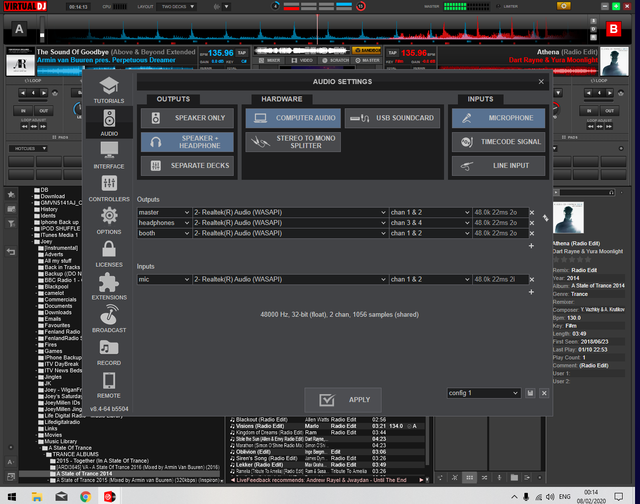The image size is (640, 504).
Task: Select Separate Decks output option
Action: pyautogui.click(x=187, y=166)
